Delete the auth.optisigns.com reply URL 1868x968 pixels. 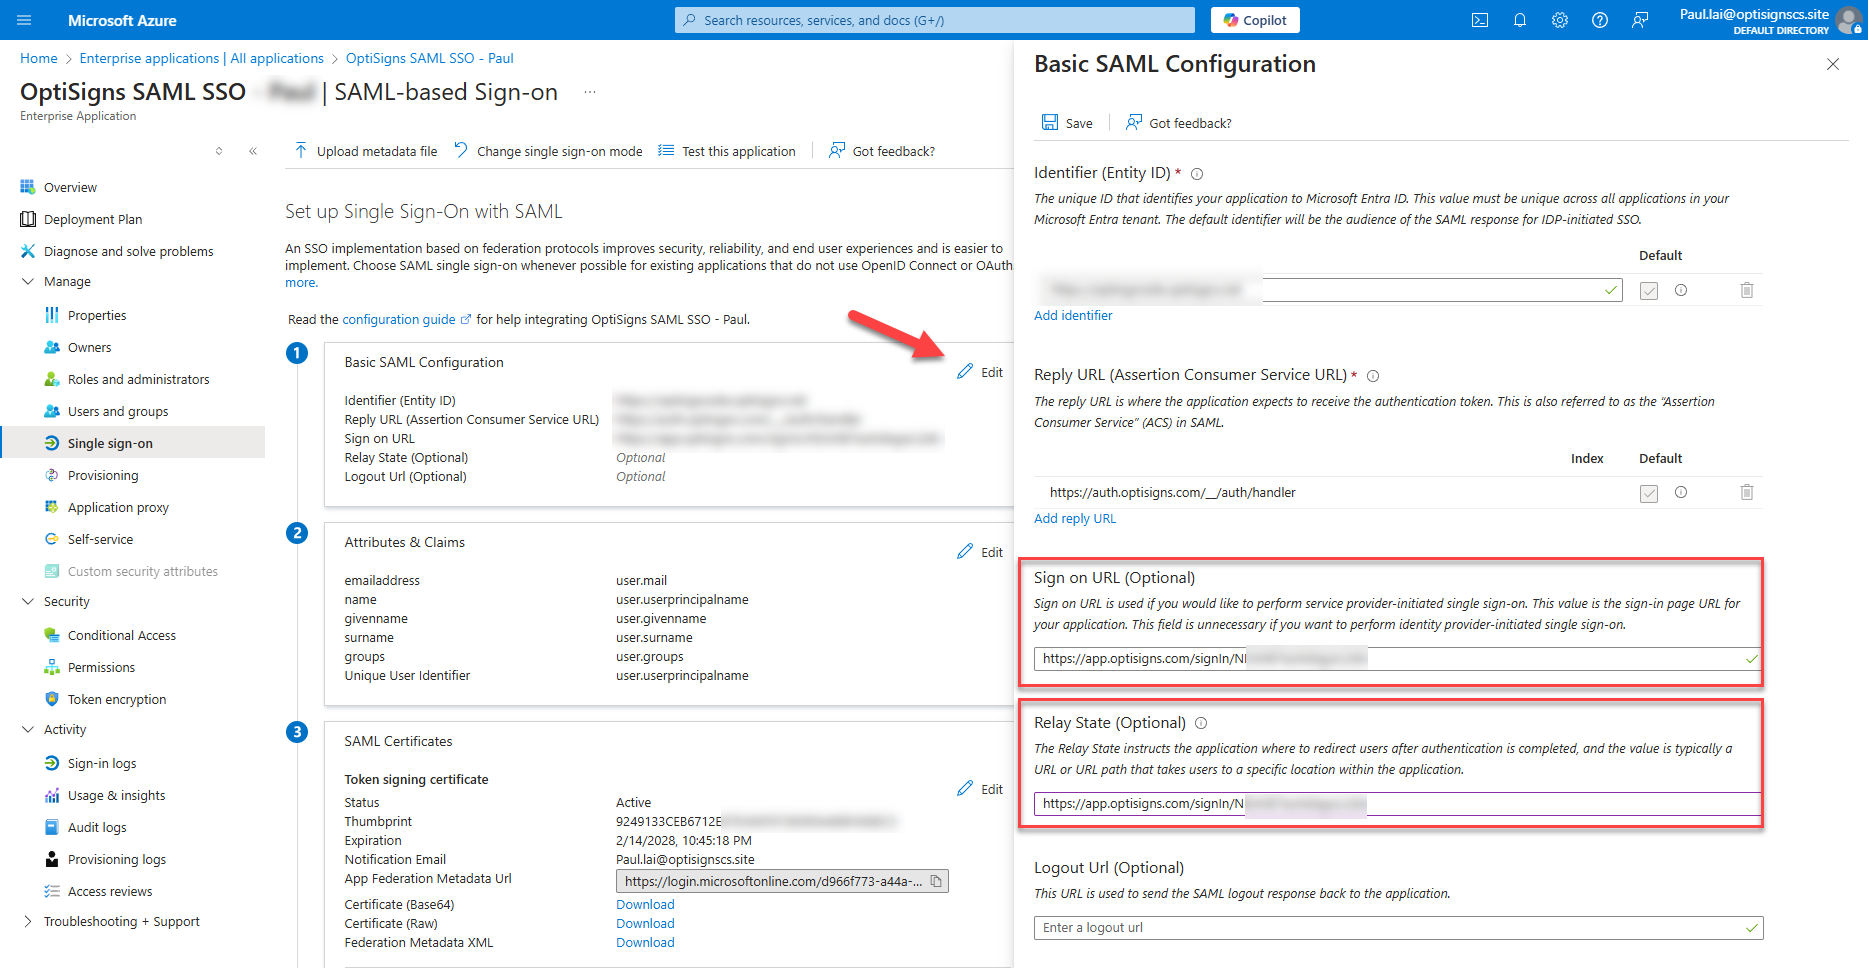pos(1747,492)
